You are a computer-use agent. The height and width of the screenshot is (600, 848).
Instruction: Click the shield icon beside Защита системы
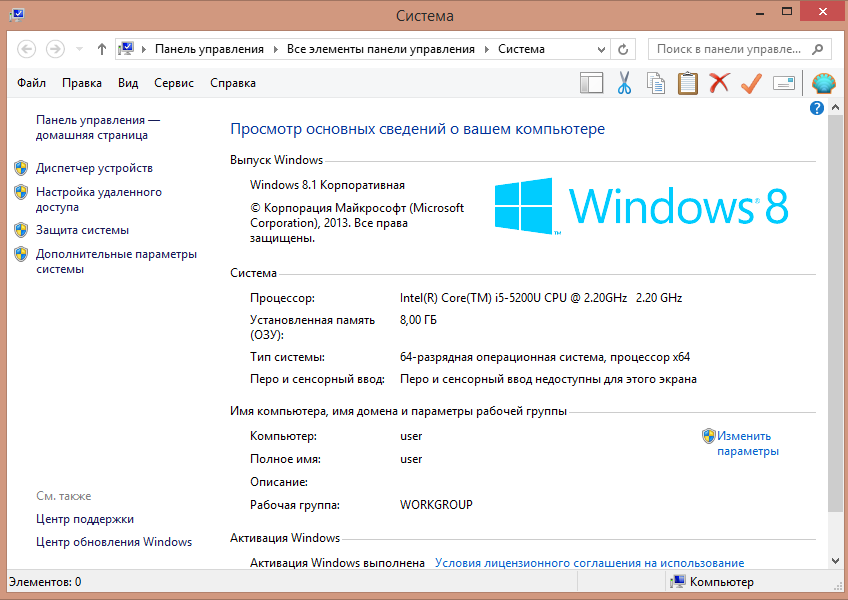point(21,230)
